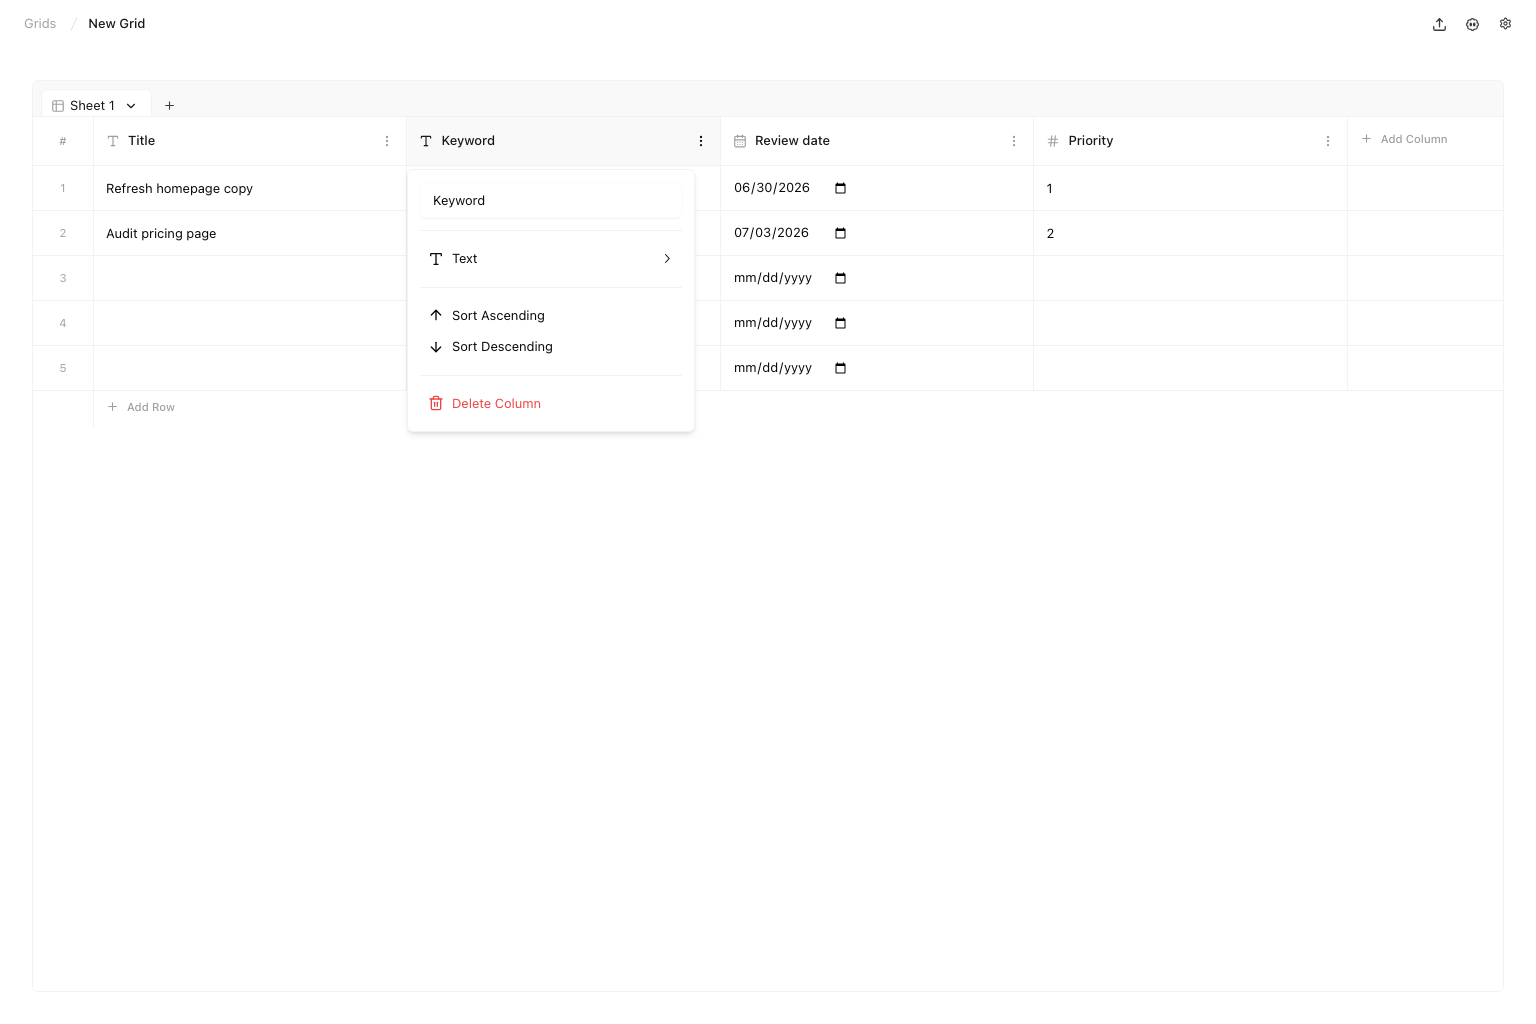Viewport: 1536px width, 1024px height.
Task: Click row number 5
Action: point(63,368)
